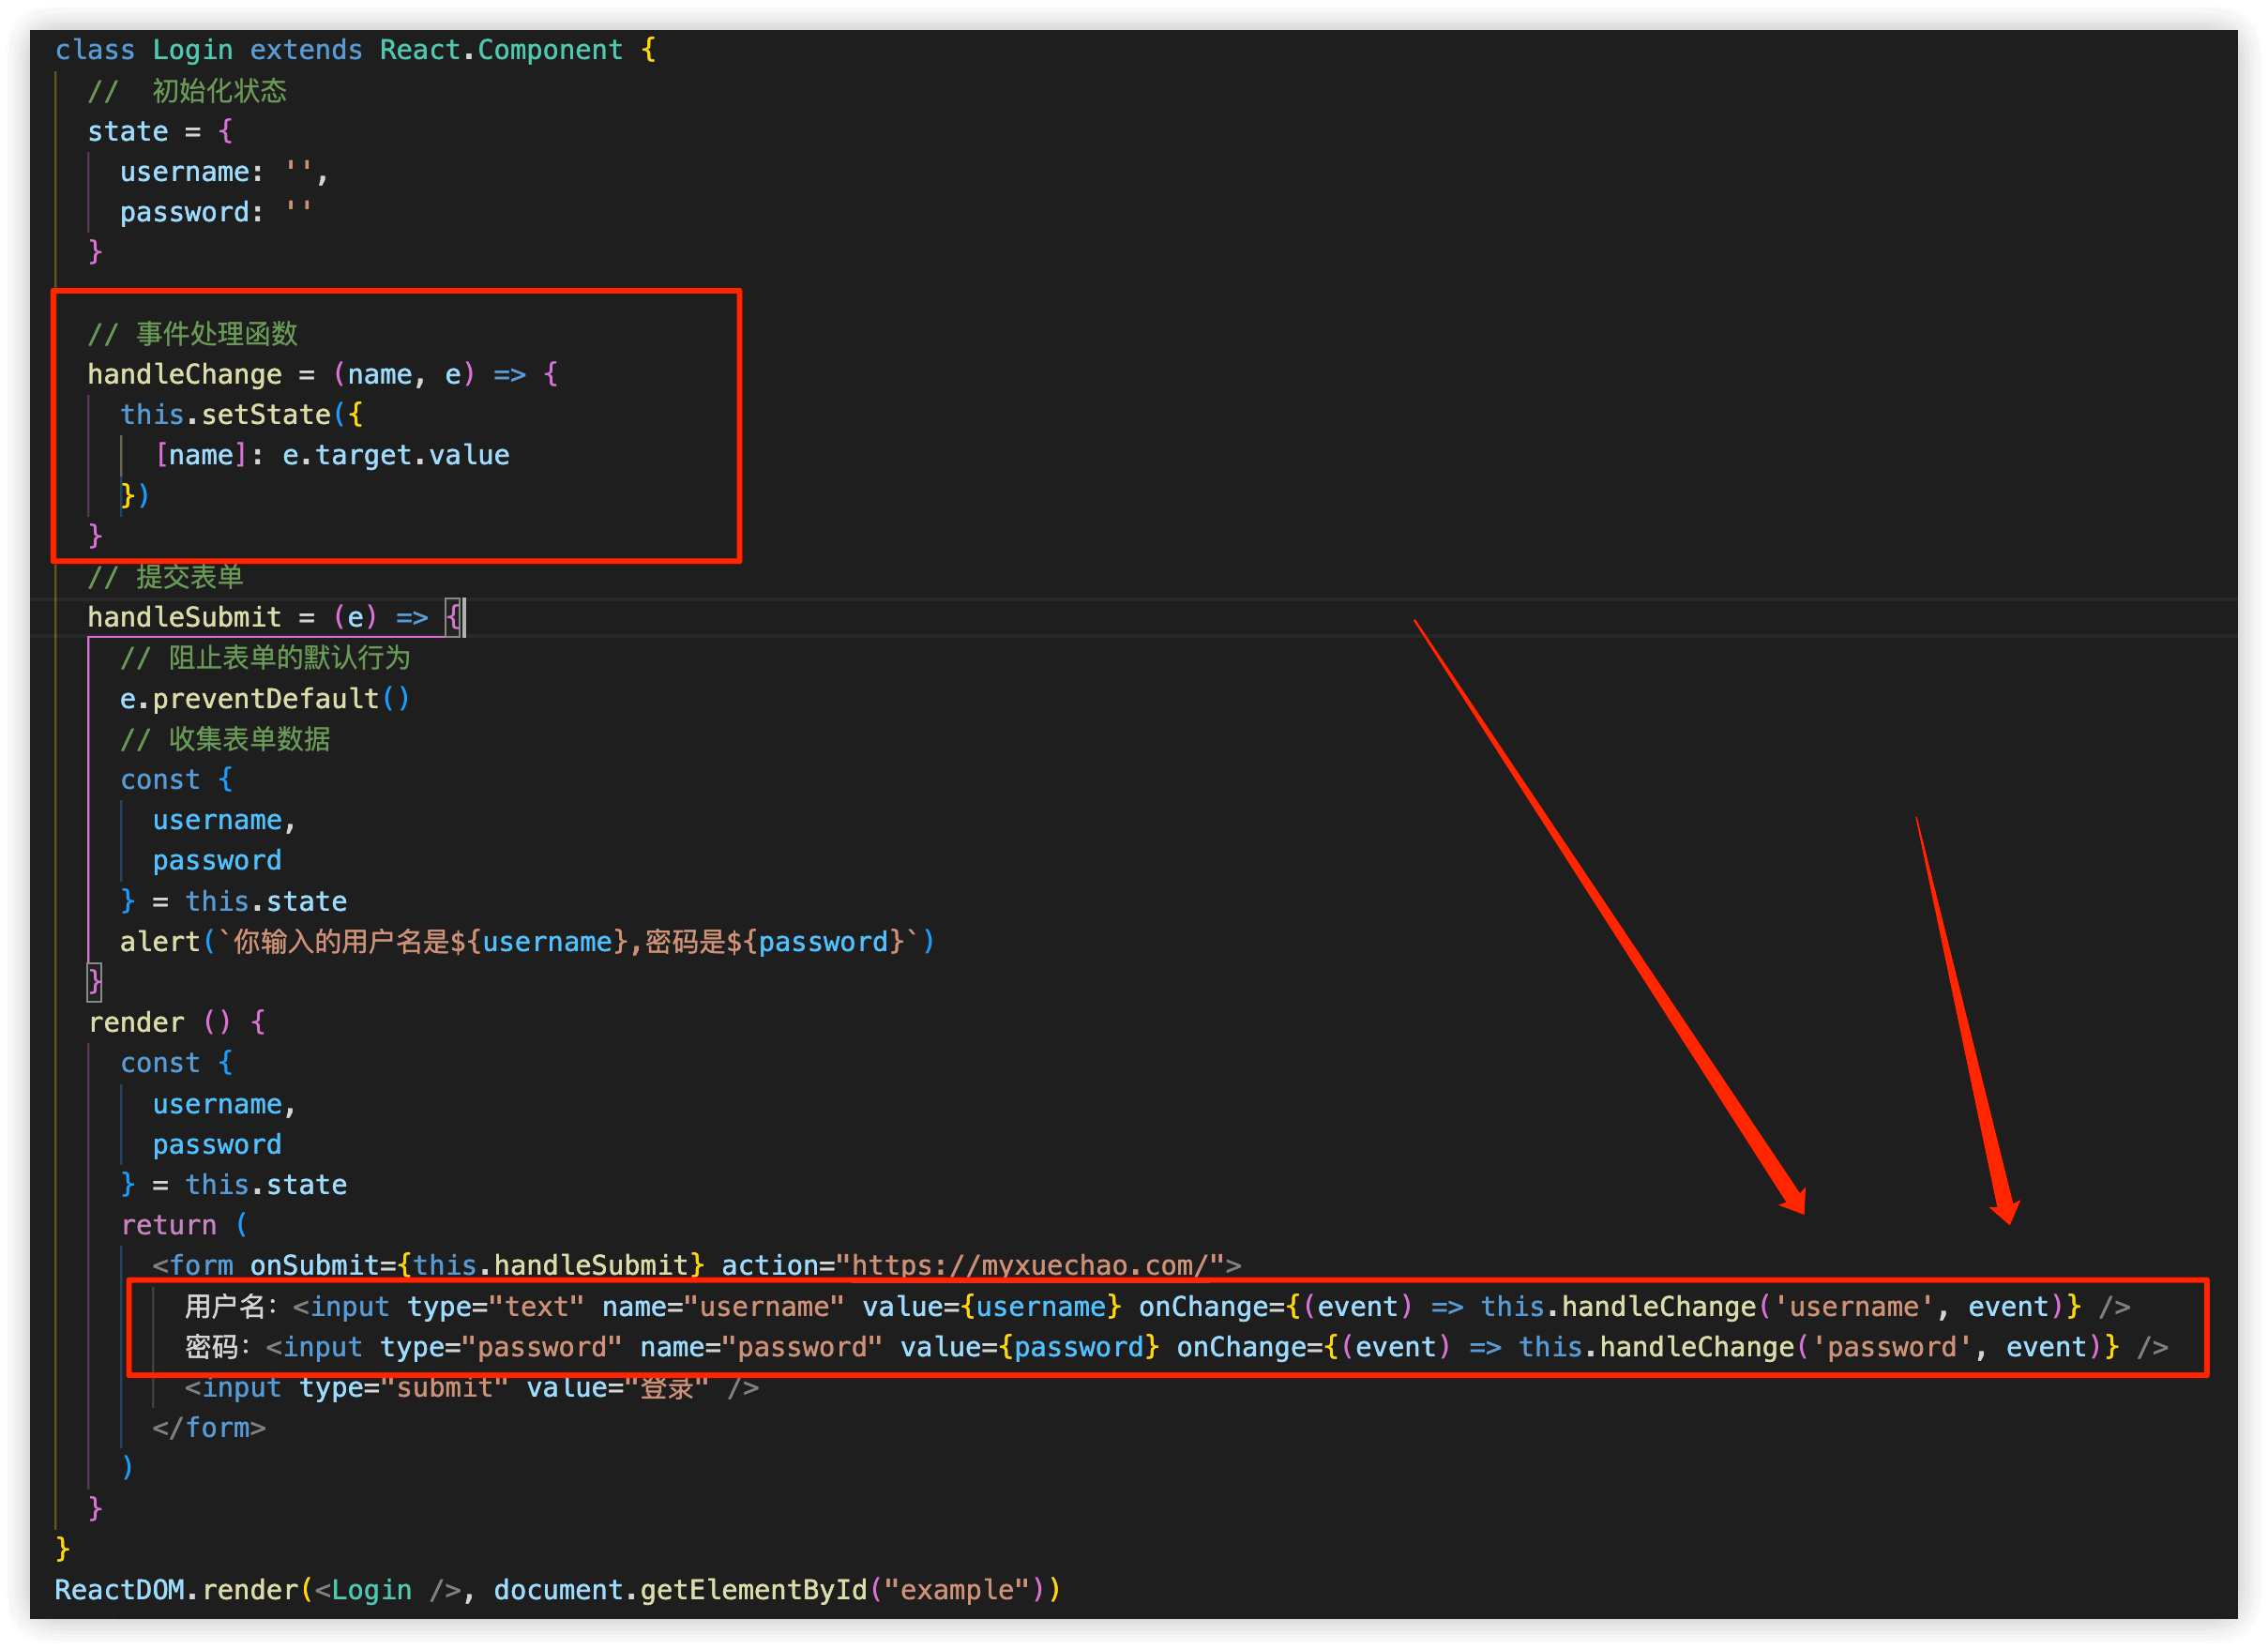The image size is (2268, 1649).
Task: Click the "username: ''," state line
Action: (224, 172)
